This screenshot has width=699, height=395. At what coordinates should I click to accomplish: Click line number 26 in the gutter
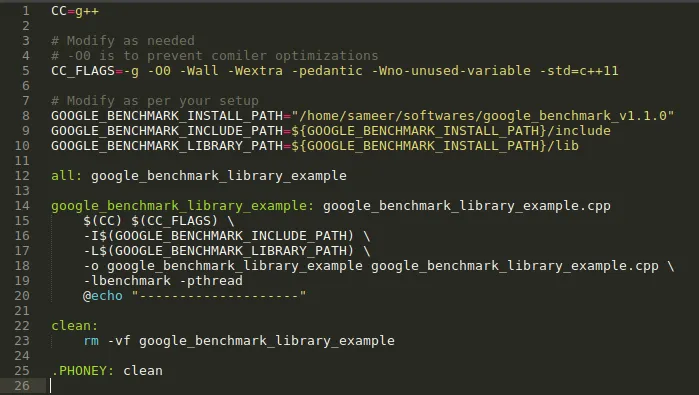click(22, 386)
